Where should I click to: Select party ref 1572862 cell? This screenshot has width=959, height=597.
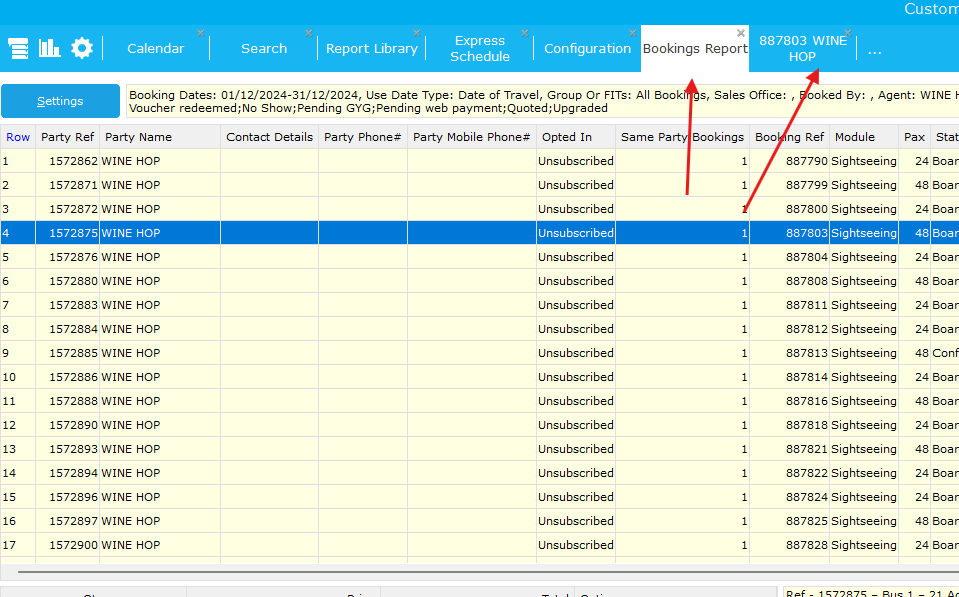[67, 161]
